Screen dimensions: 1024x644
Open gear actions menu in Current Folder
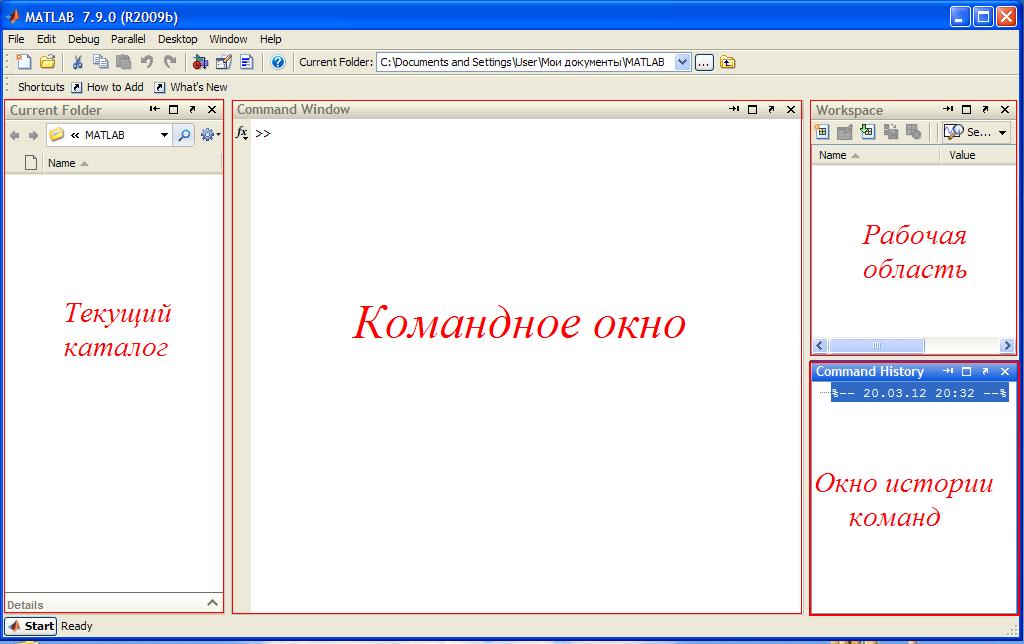(x=210, y=135)
